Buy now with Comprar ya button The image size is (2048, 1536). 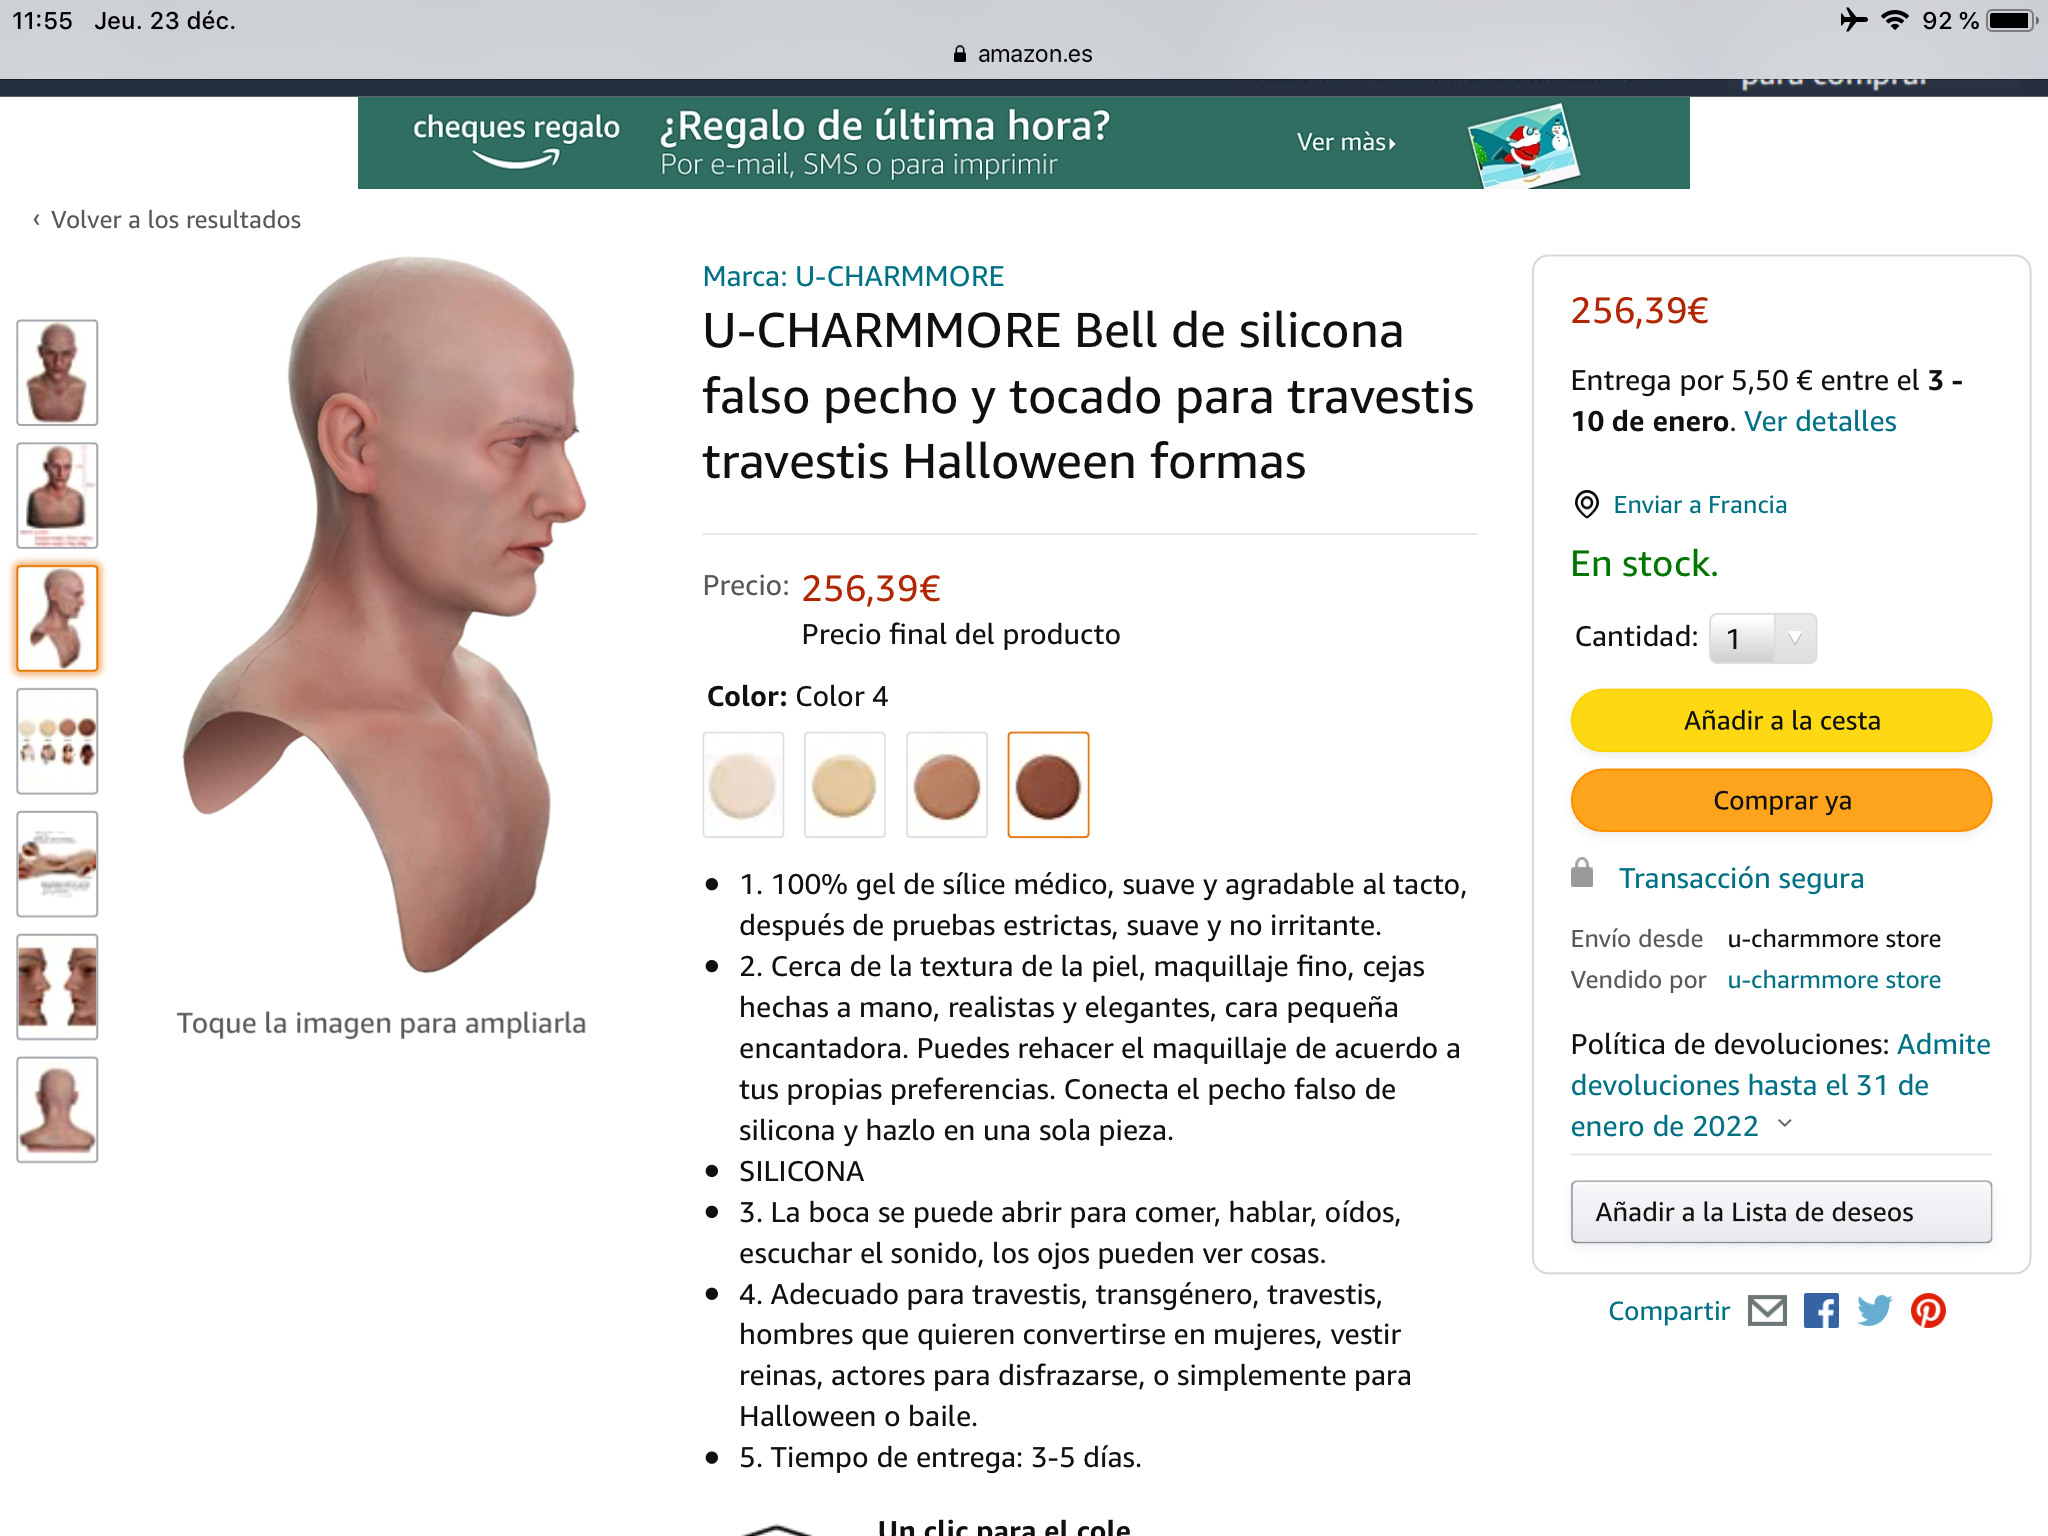coord(1781,800)
